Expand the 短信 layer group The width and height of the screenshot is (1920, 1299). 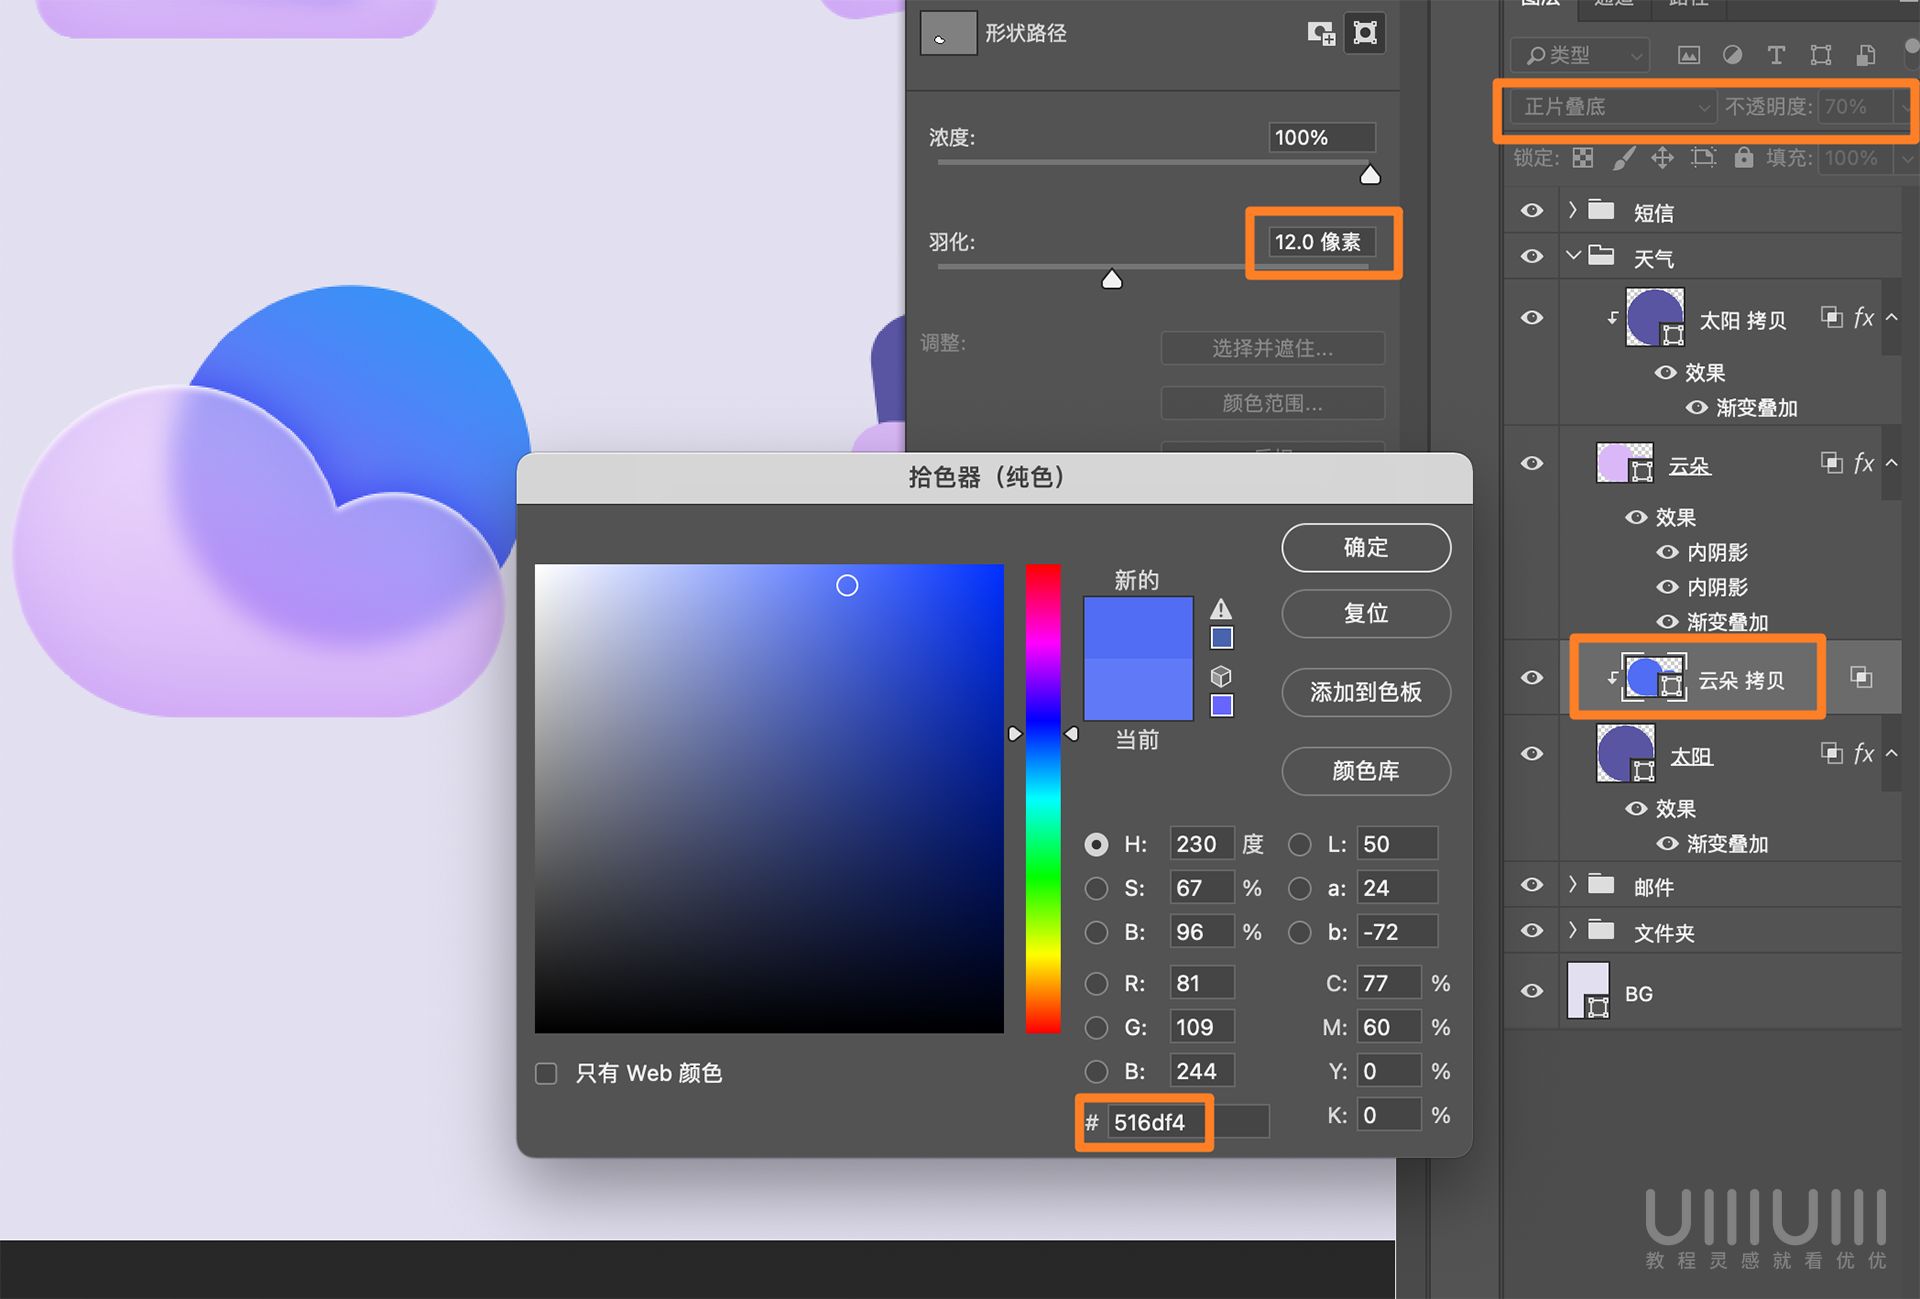click(1571, 211)
